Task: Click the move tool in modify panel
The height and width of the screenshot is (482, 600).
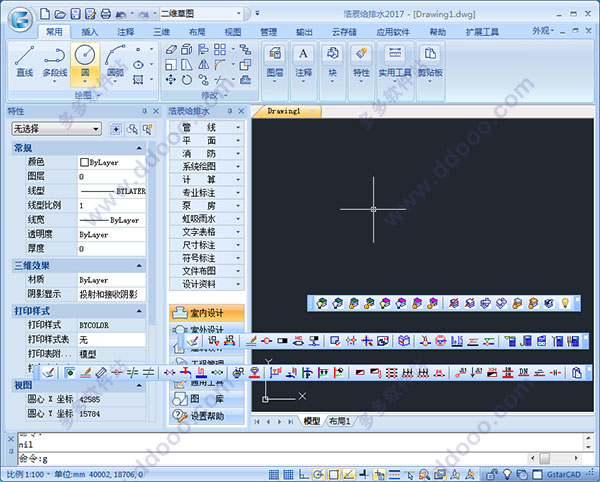Action: tap(171, 80)
